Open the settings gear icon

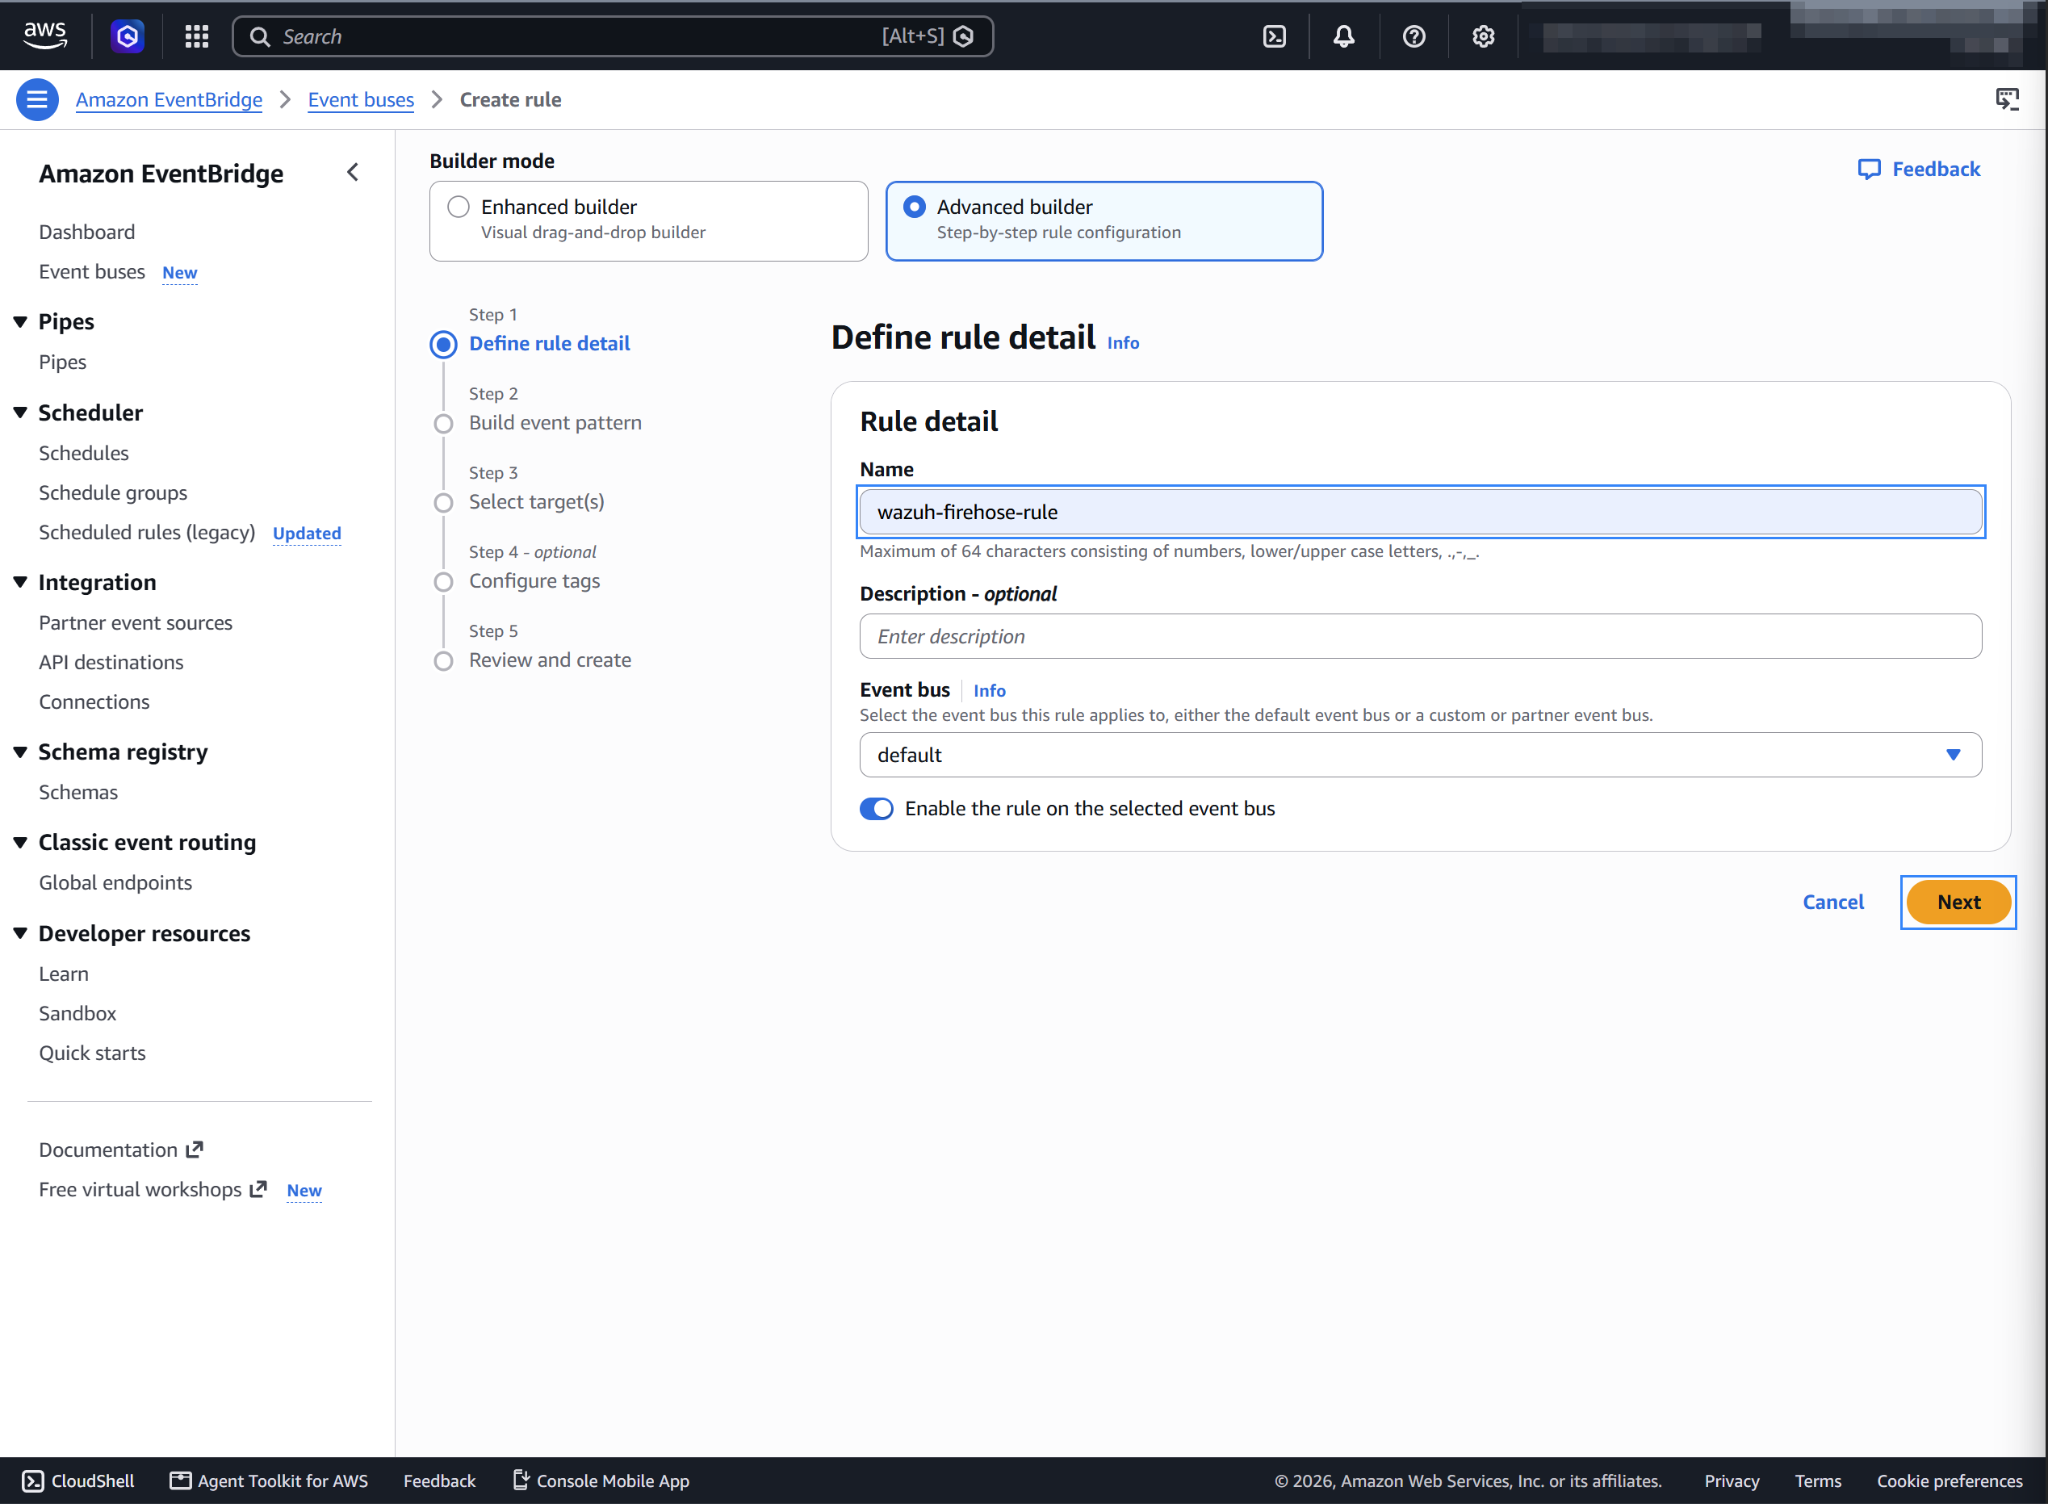click(x=1483, y=37)
